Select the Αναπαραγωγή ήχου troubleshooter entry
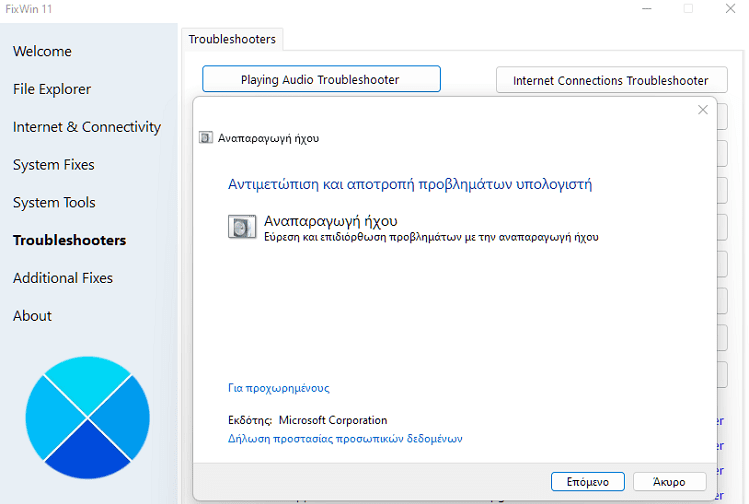Image resolution: width=749 pixels, height=504 pixels. 413,228
